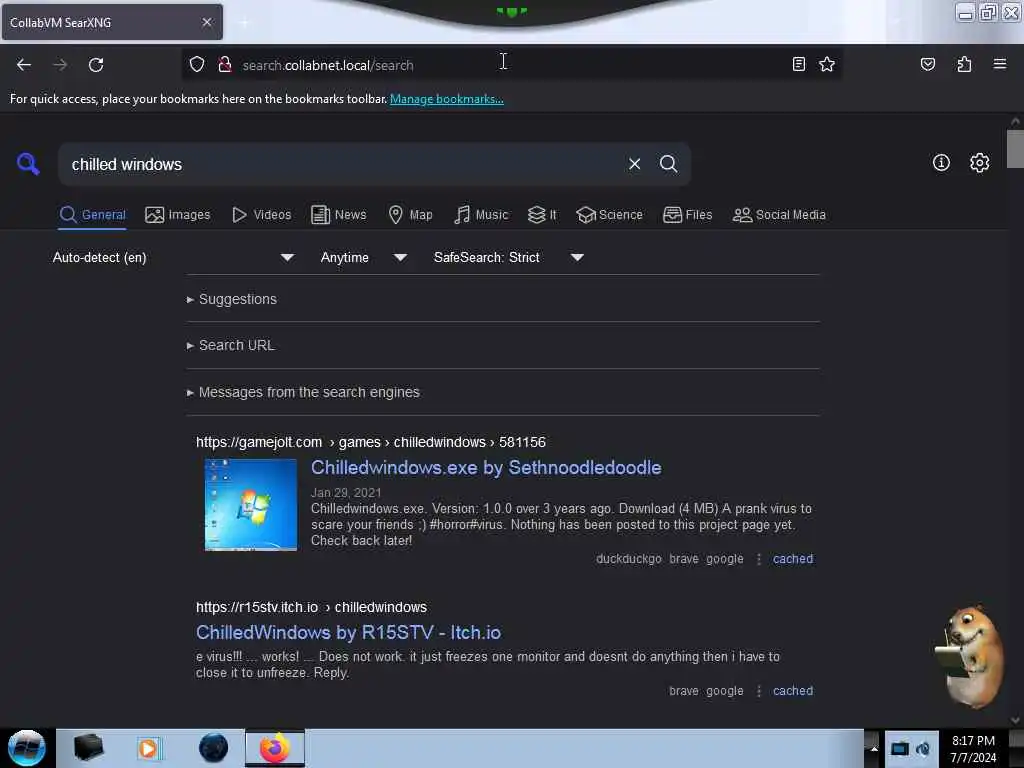Open the Pocket save icon
Viewport: 1024px width, 768px height.
point(927,64)
